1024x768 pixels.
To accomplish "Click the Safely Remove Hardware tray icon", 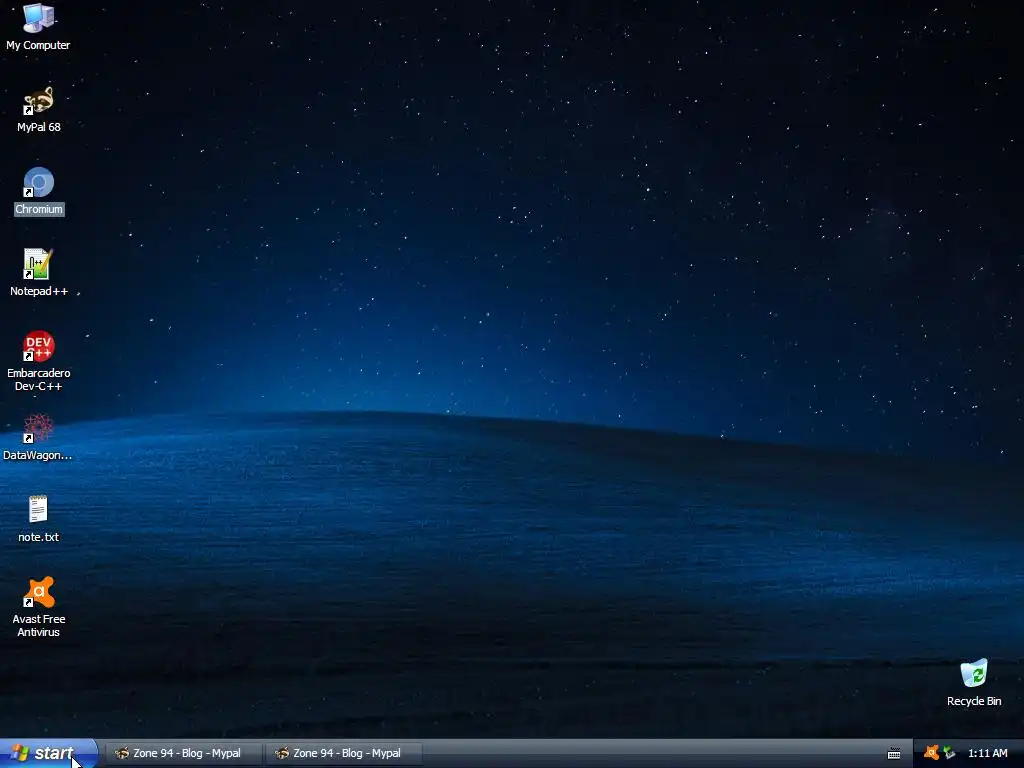I will 949,753.
